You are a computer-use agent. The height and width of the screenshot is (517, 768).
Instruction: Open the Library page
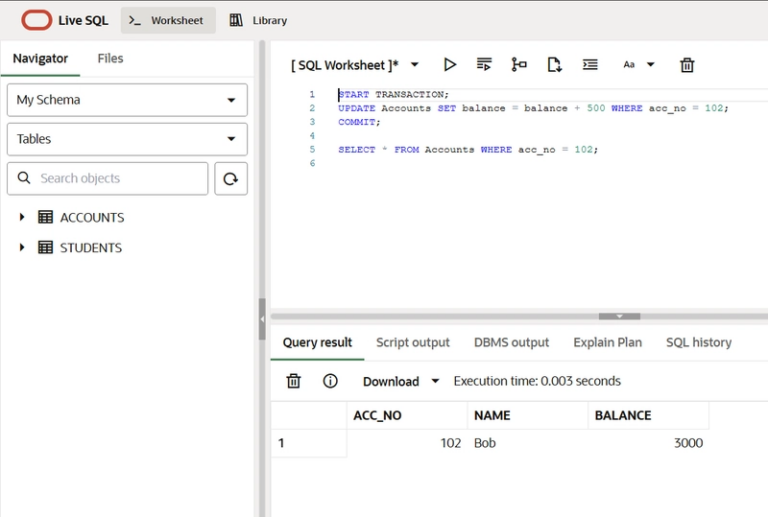tap(258, 20)
